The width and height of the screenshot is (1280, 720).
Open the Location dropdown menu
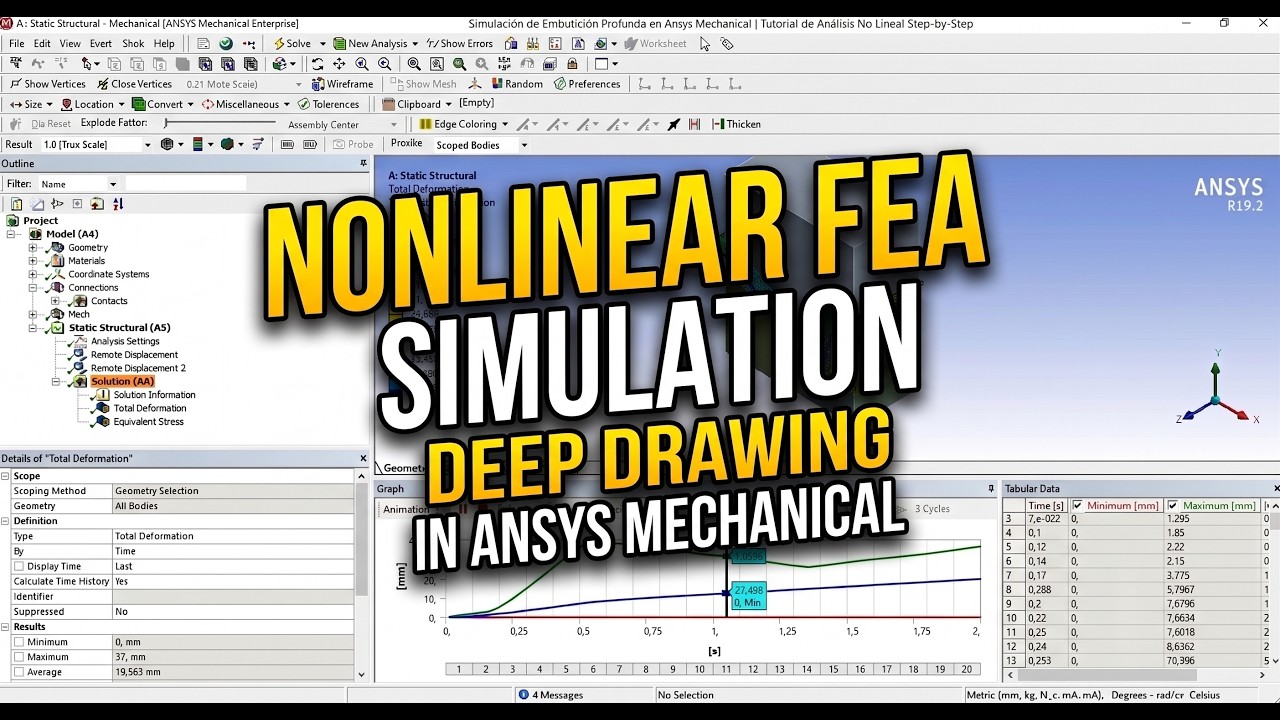click(93, 104)
